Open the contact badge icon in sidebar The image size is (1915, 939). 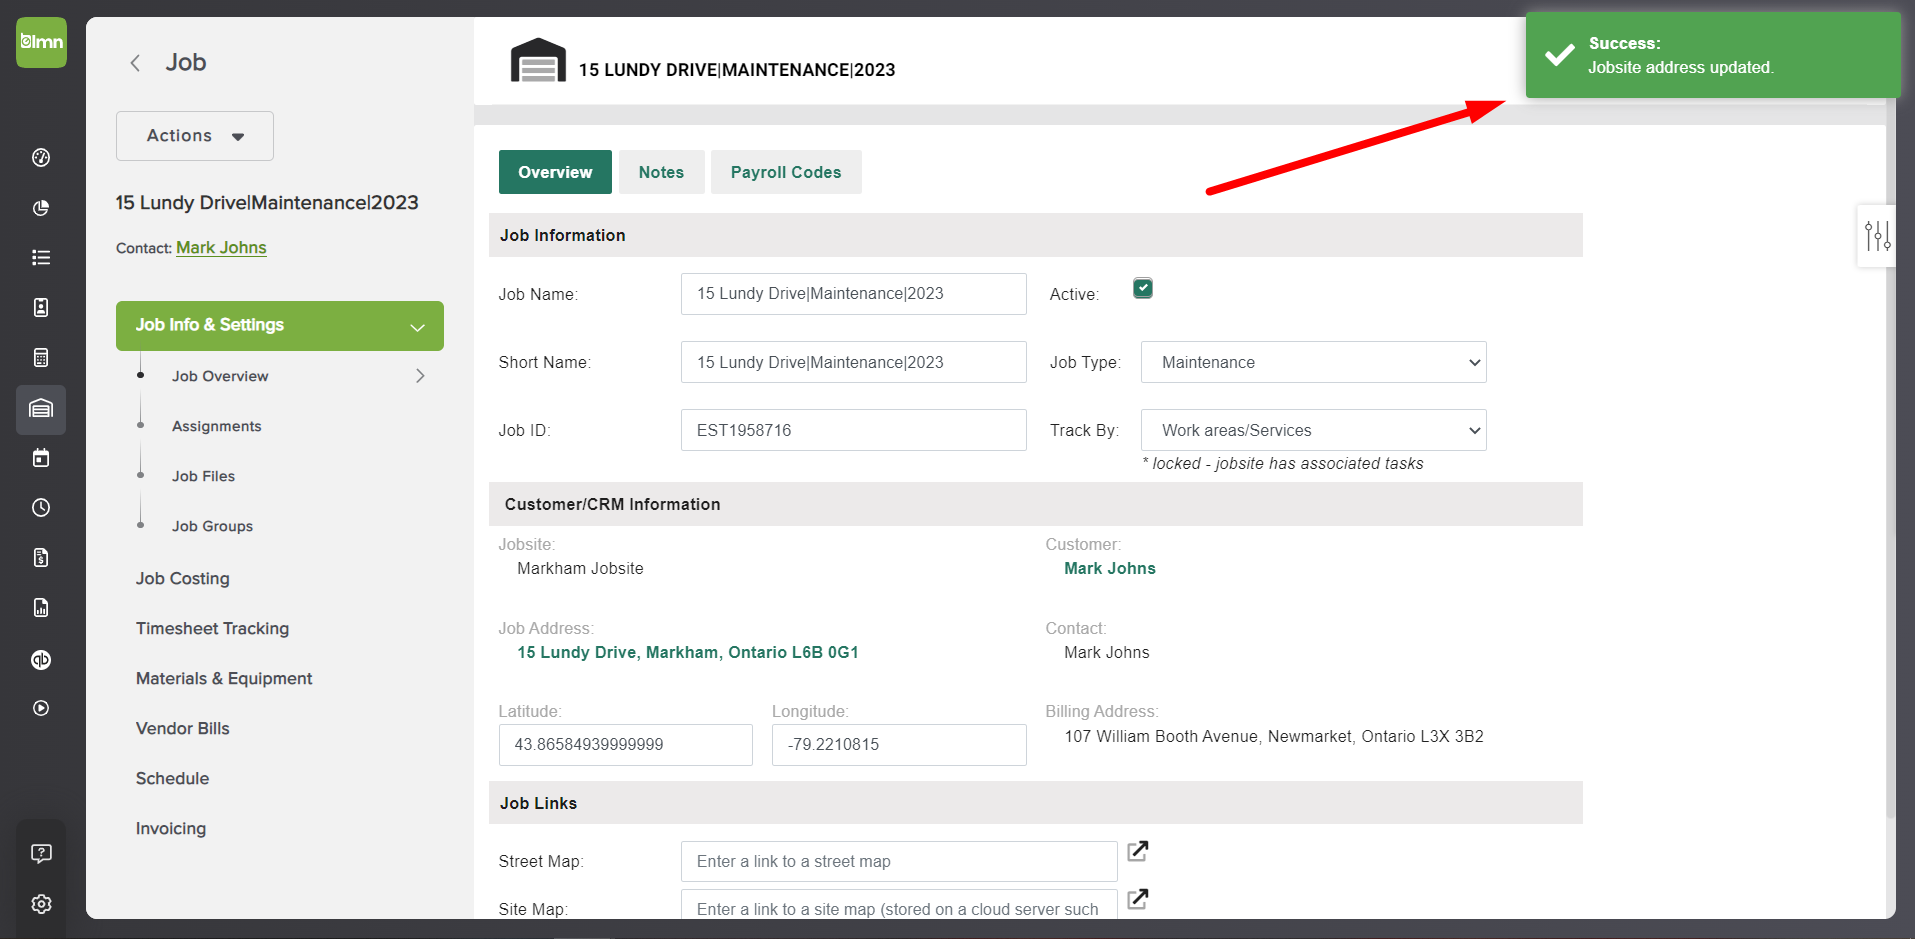[x=41, y=307]
